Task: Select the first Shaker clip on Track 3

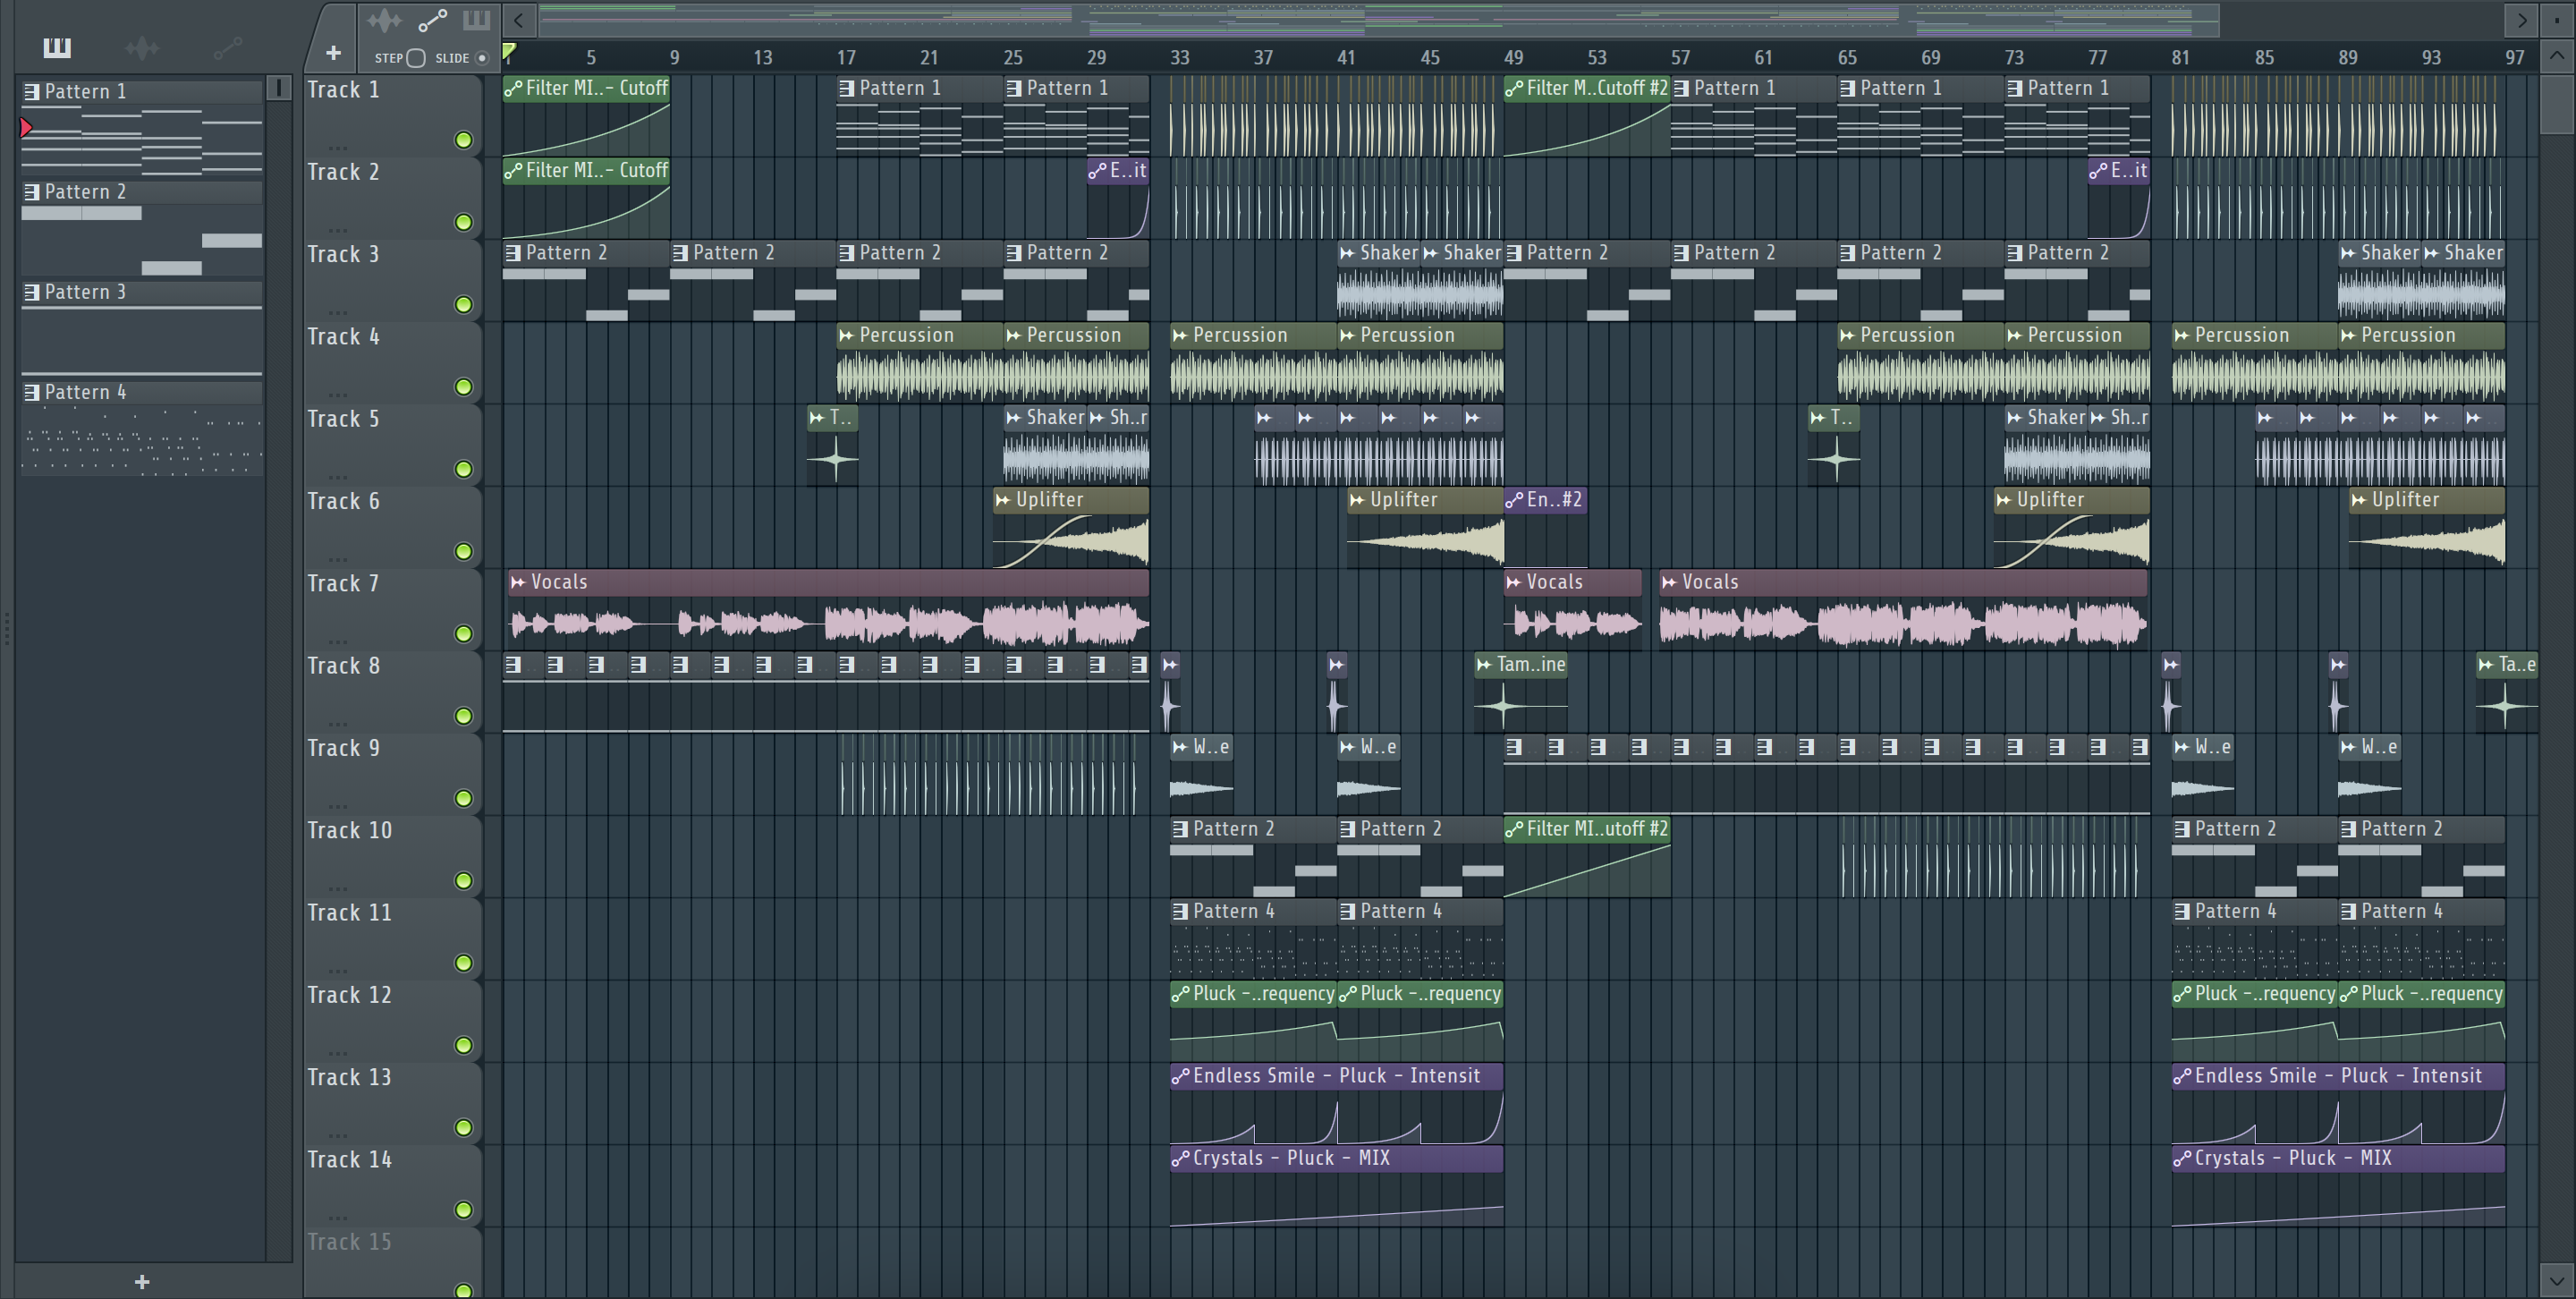Action: click(x=1378, y=280)
